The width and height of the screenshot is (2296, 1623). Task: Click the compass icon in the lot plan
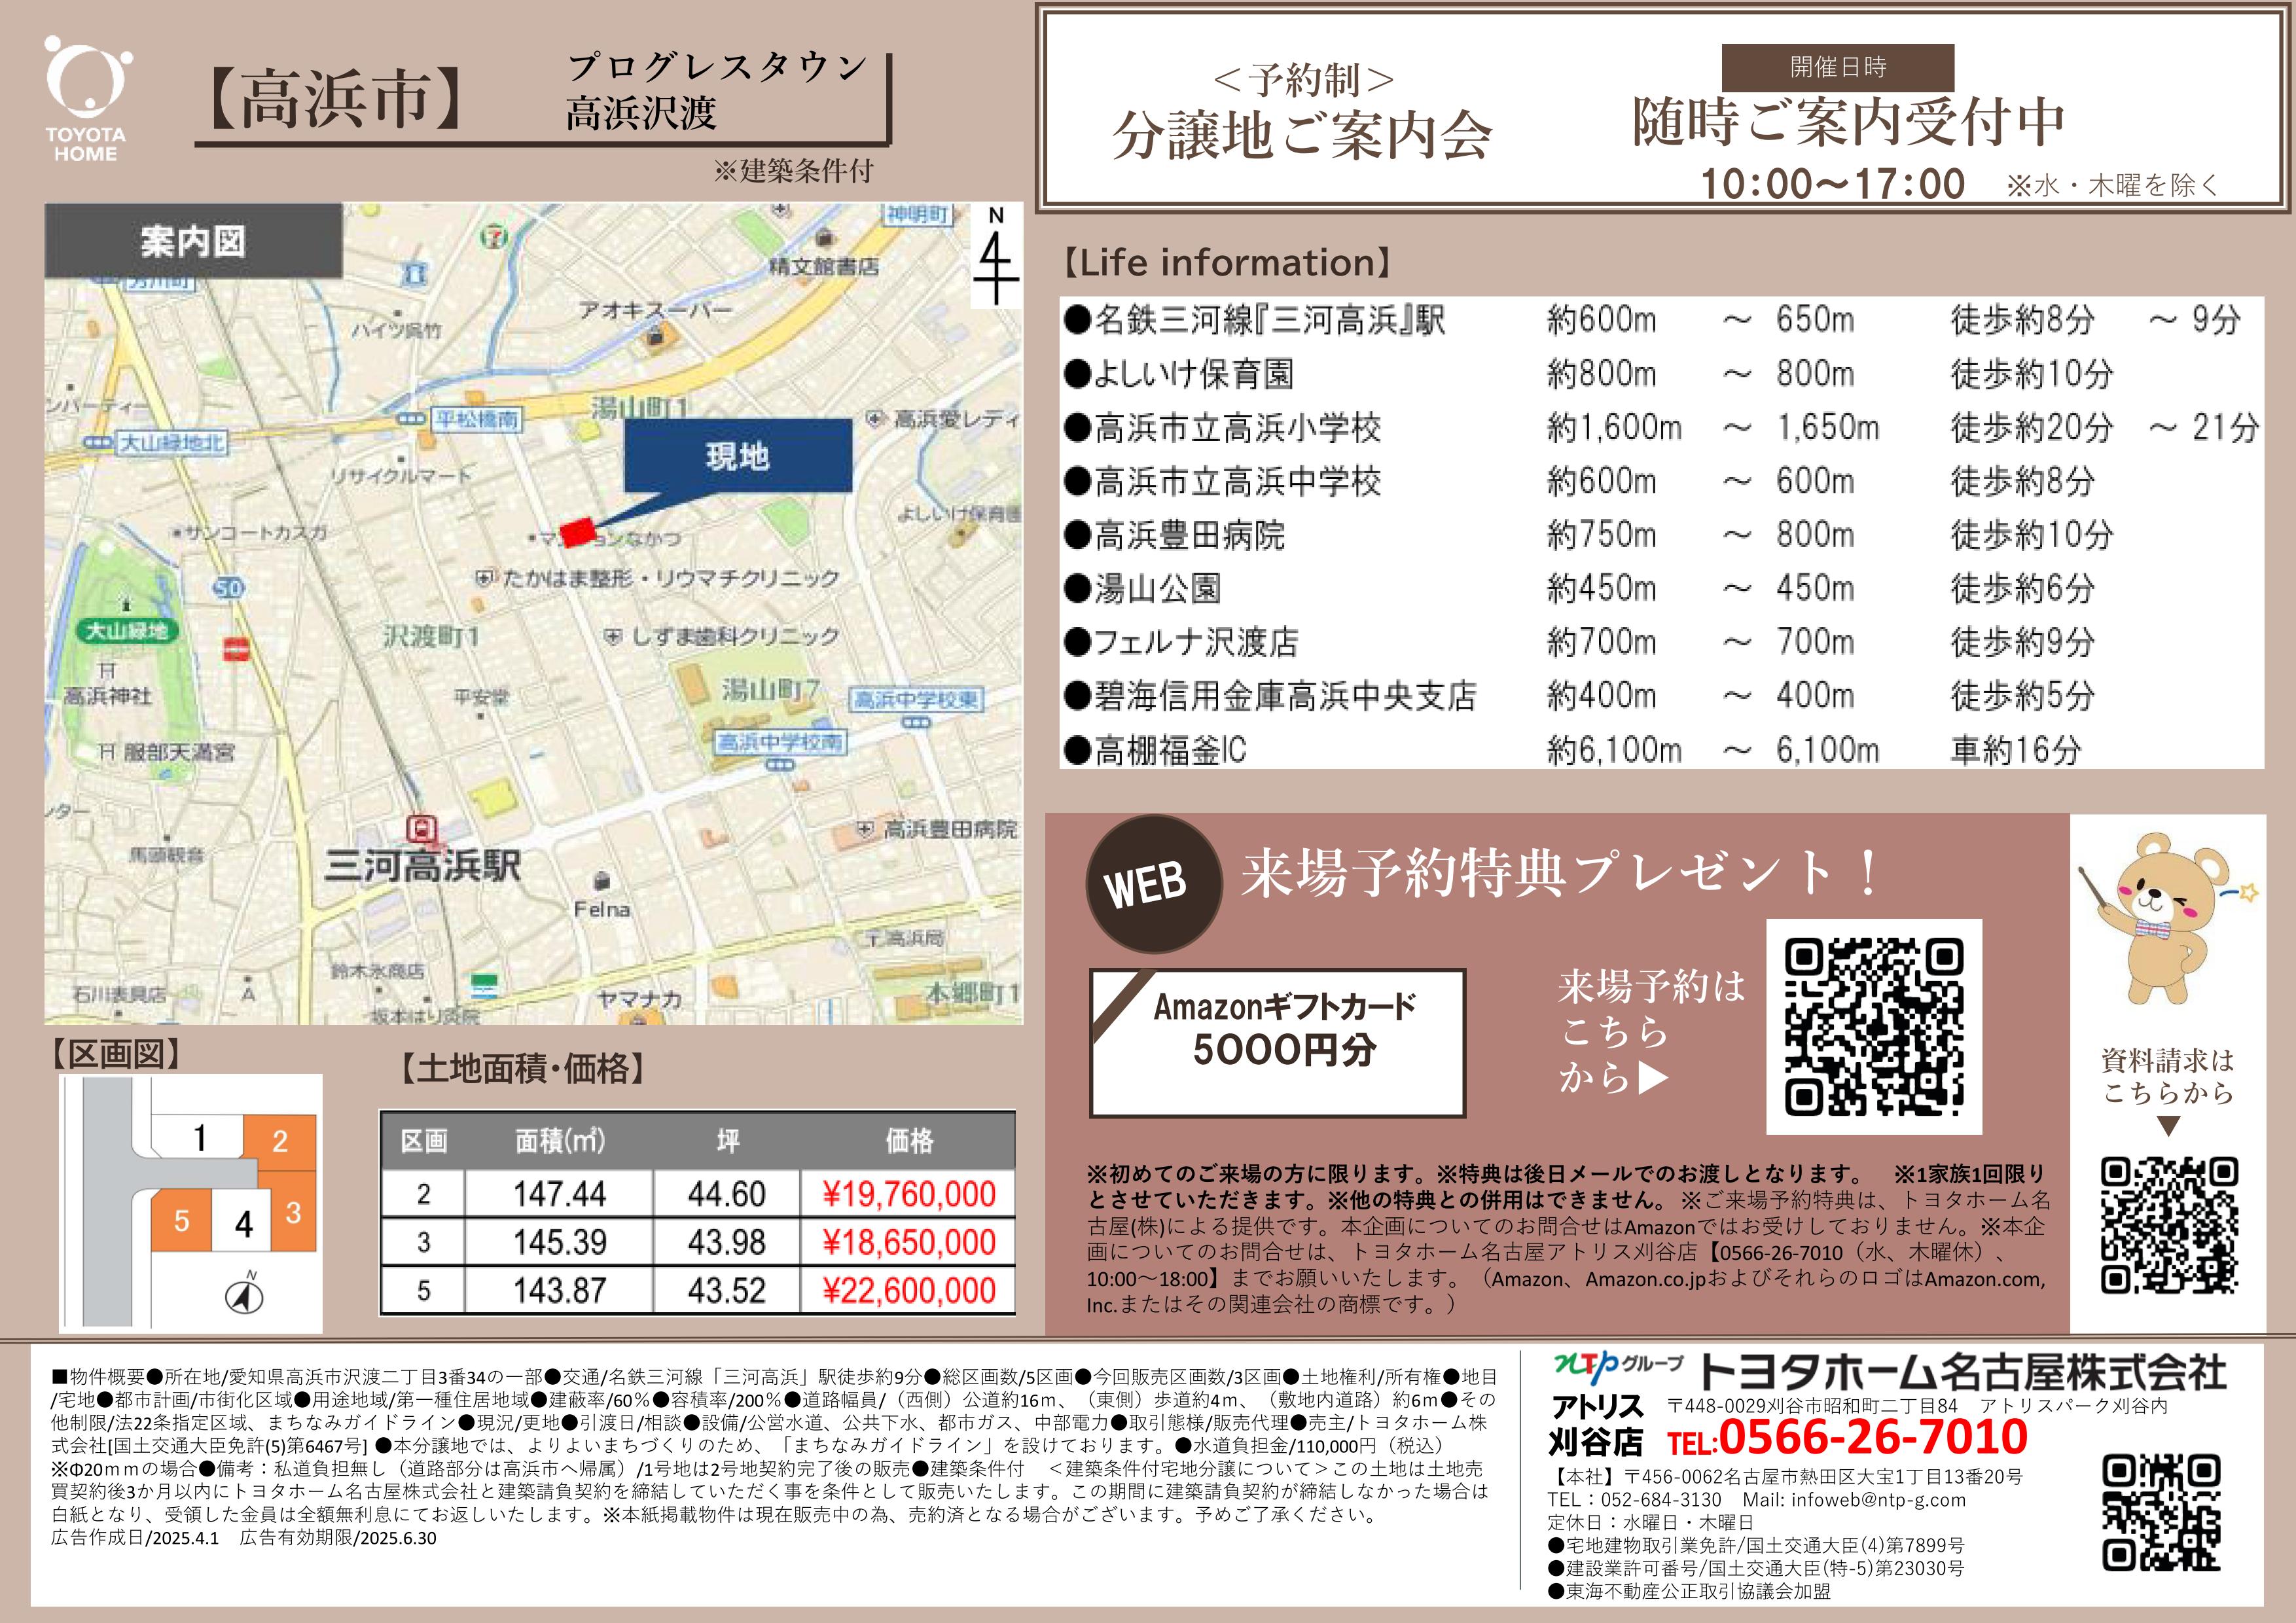tap(245, 1294)
